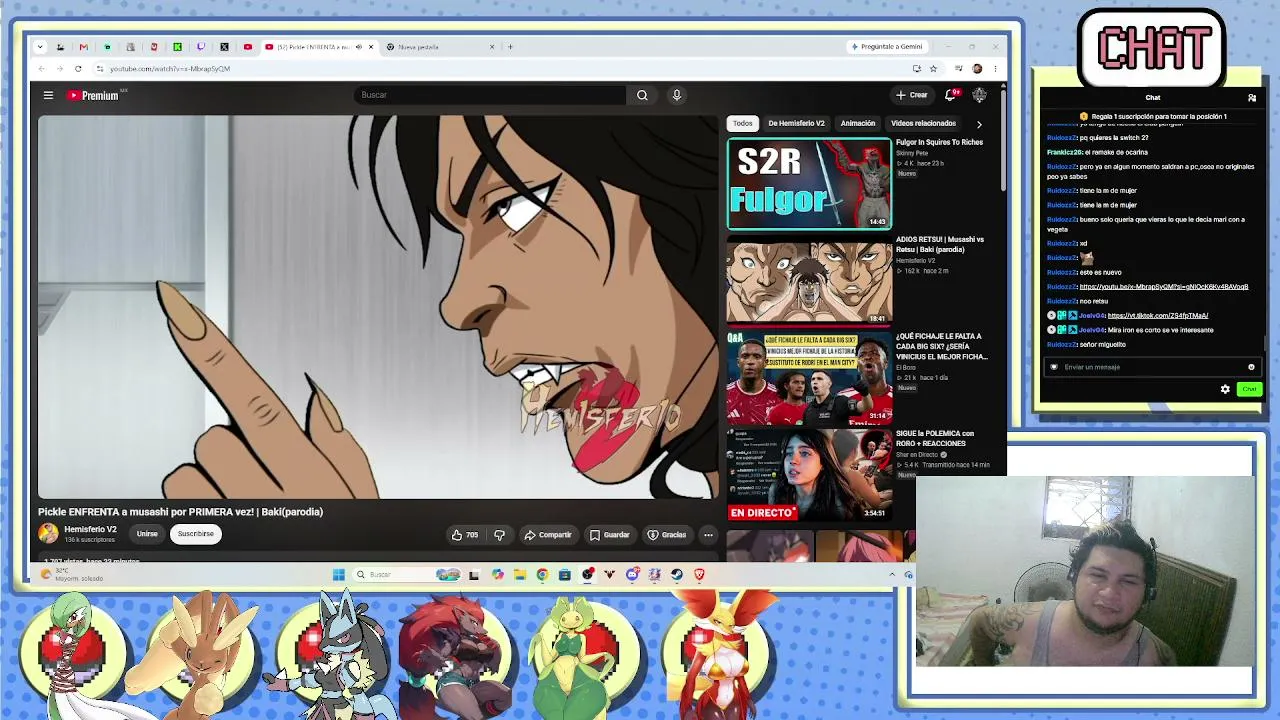Go to YouTube Premium home logo
The image size is (1280, 720).
pos(93,95)
